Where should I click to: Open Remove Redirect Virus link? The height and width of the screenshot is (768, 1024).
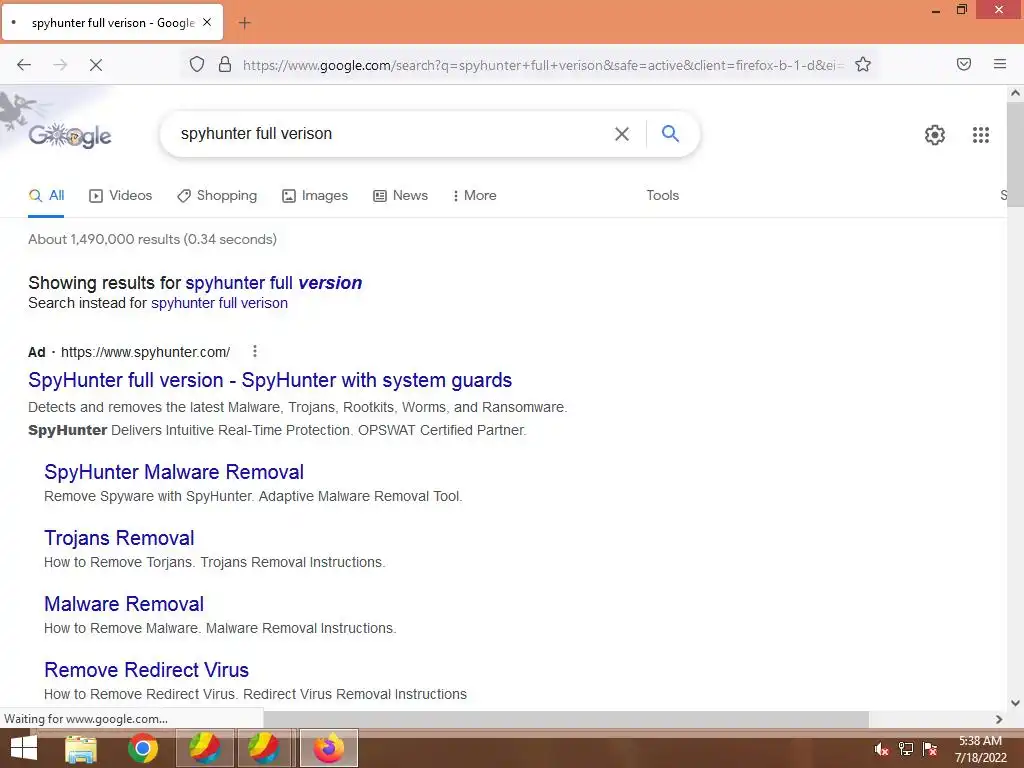click(x=146, y=670)
